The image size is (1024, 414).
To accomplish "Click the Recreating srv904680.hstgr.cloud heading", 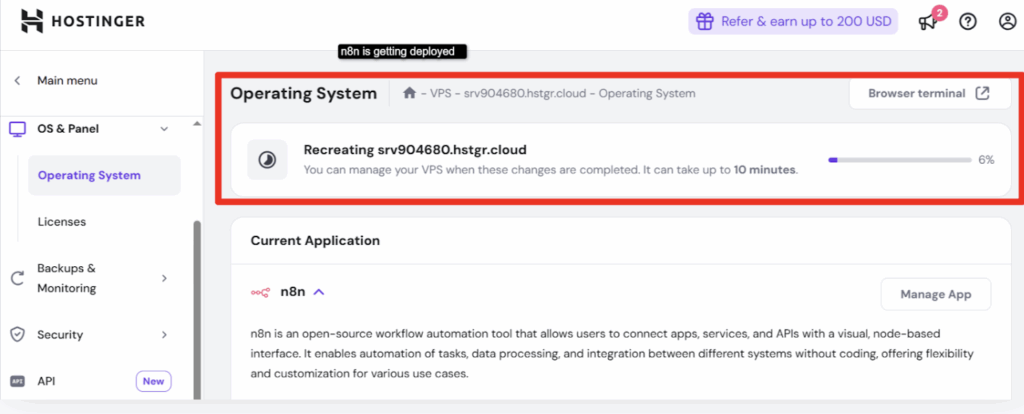I will 415,150.
